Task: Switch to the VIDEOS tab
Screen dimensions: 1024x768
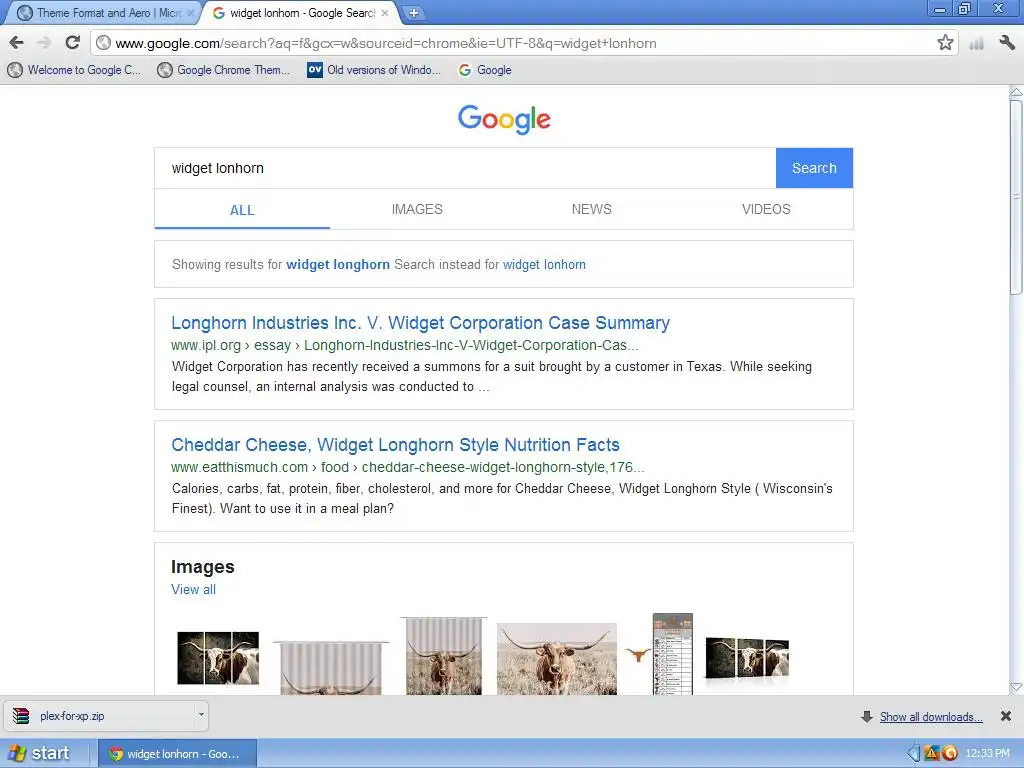Action: [765, 209]
